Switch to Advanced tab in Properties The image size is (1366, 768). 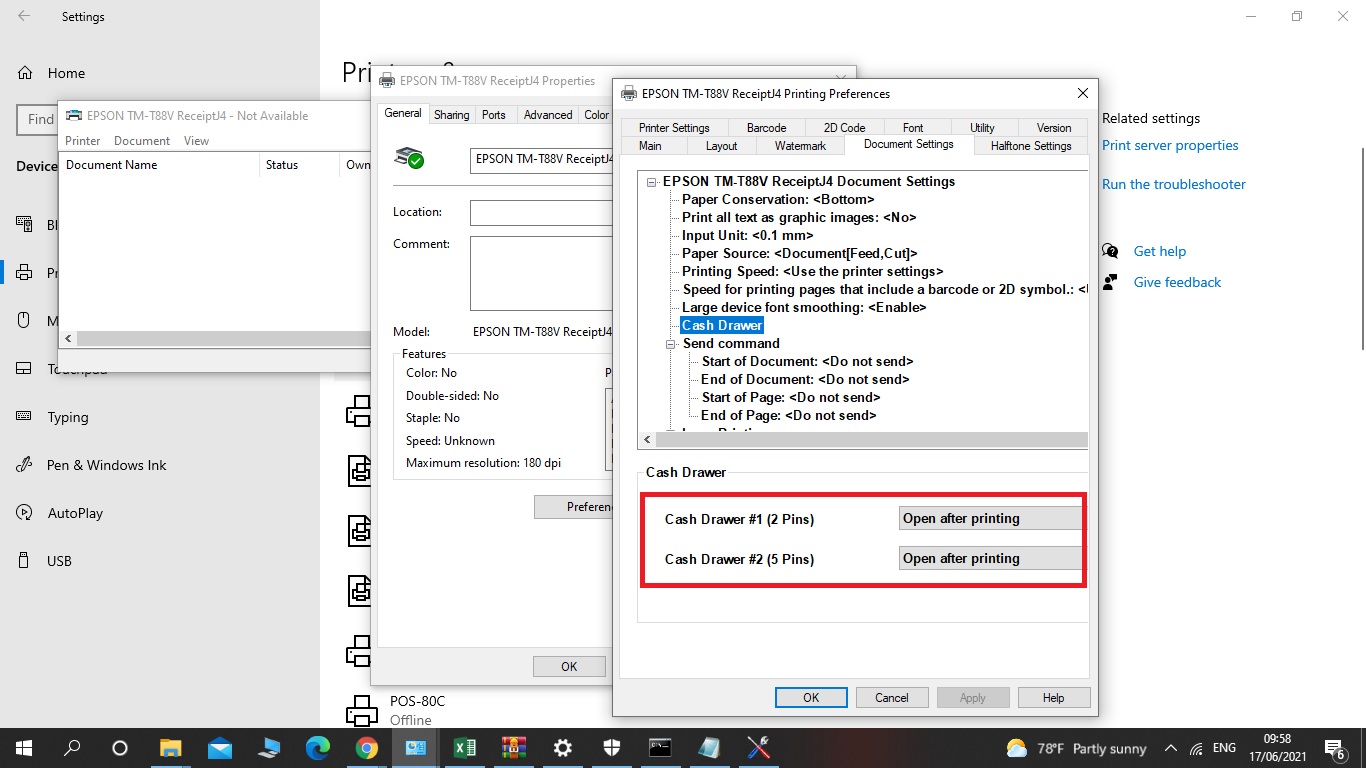click(548, 115)
